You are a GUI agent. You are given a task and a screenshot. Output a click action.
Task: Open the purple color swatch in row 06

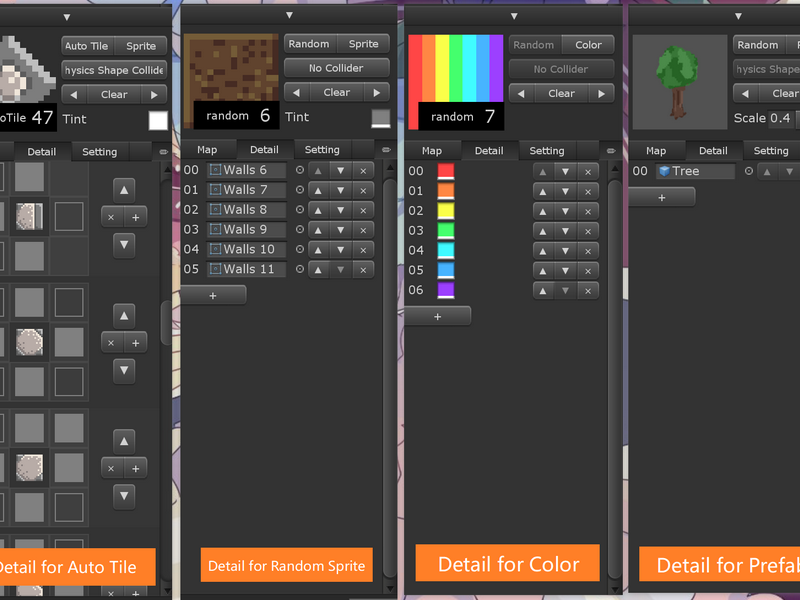click(446, 290)
